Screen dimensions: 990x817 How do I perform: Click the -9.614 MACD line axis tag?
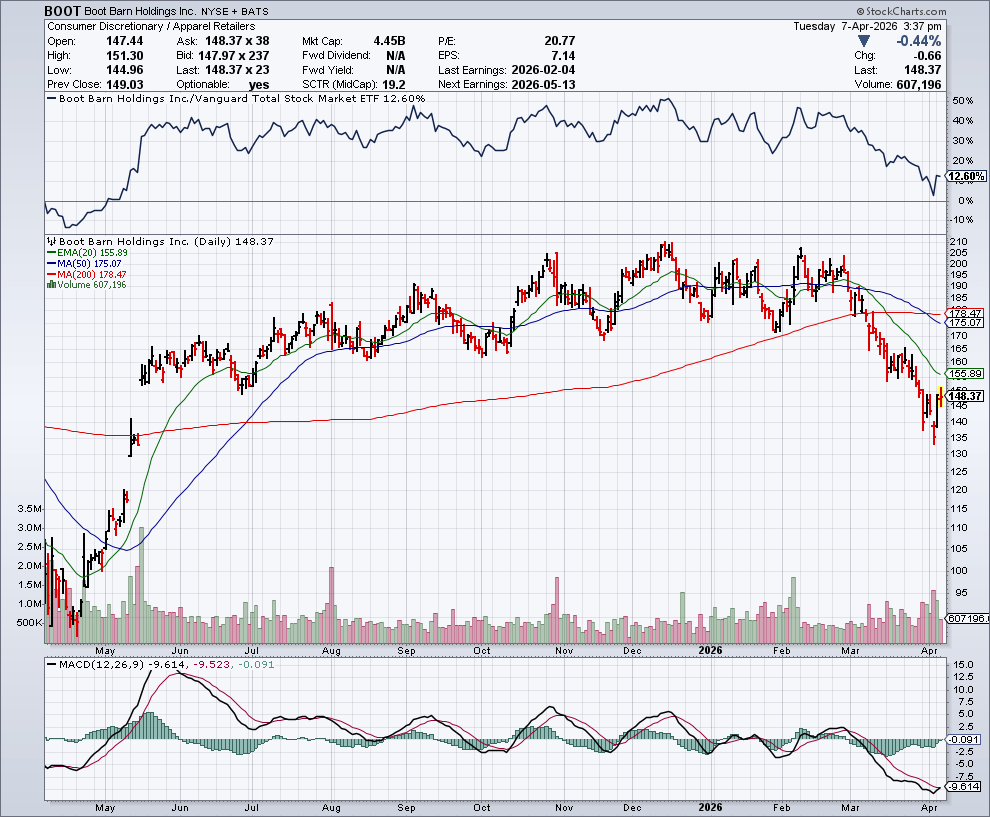point(964,787)
